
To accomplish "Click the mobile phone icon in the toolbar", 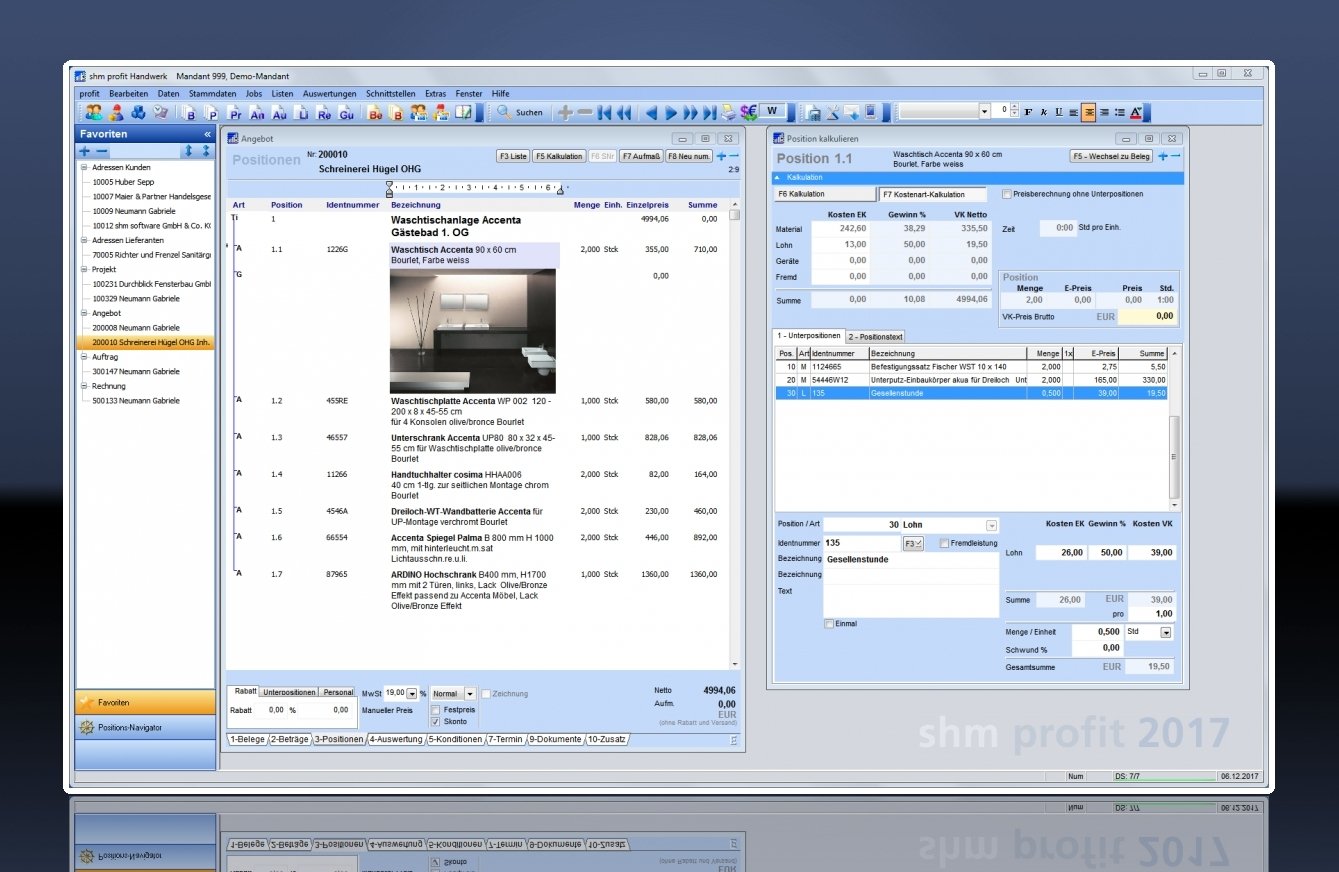I will tap(871, 113).
